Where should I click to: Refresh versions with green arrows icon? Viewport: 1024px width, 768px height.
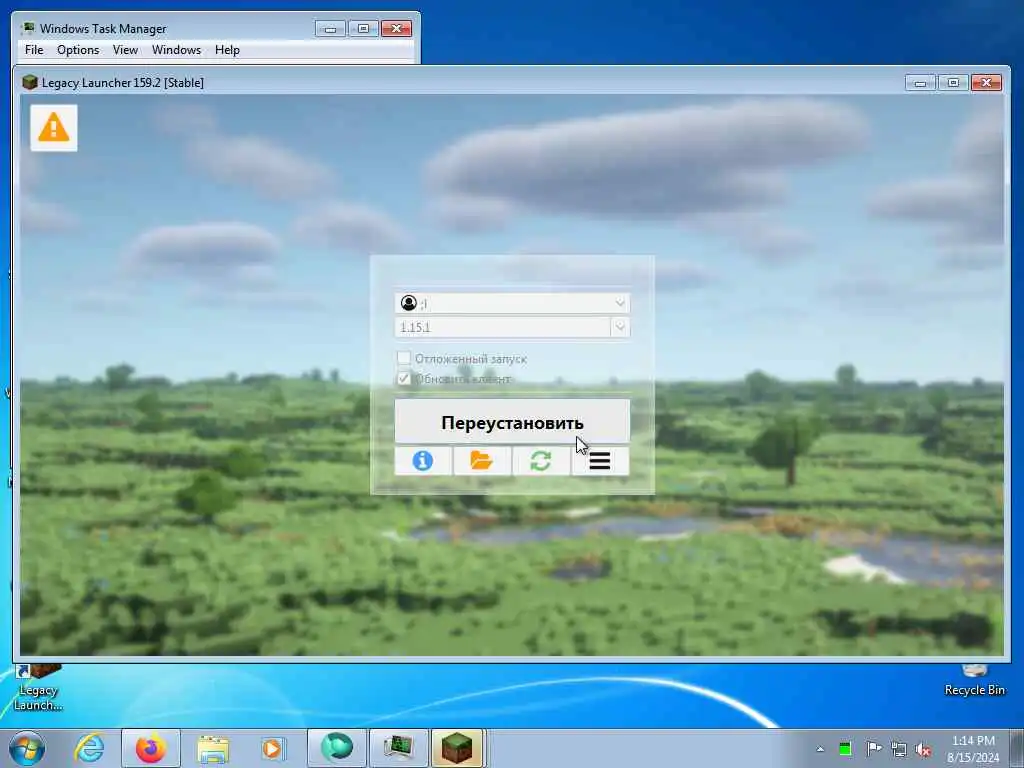coord(541,461)
